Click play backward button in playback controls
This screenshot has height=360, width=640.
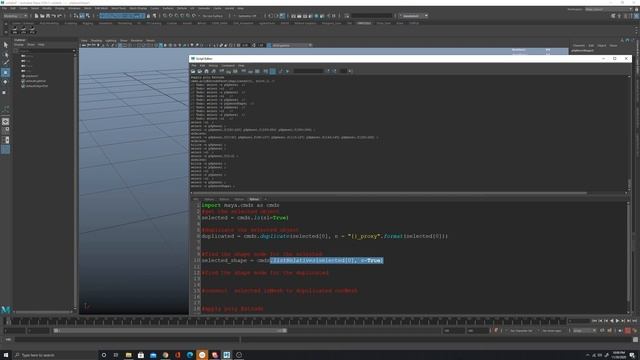coord(611,321)
